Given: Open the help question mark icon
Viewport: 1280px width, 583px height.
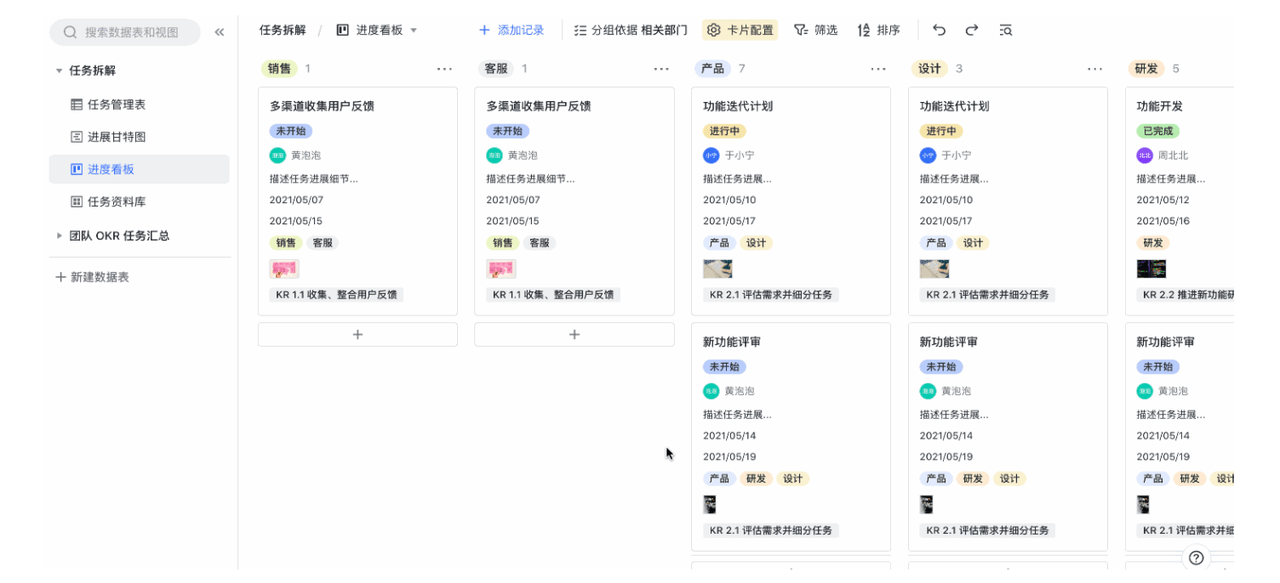Looking at the screenshot, I should pos(1196,558).
